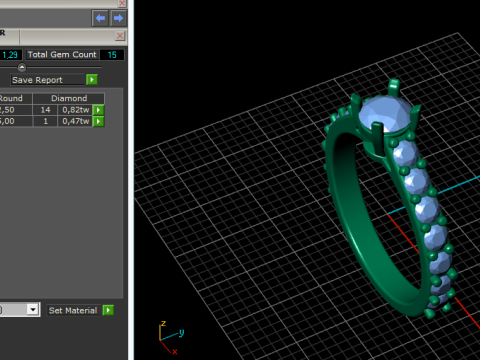
Task: Close the top panel header
Action: (122, 3)
